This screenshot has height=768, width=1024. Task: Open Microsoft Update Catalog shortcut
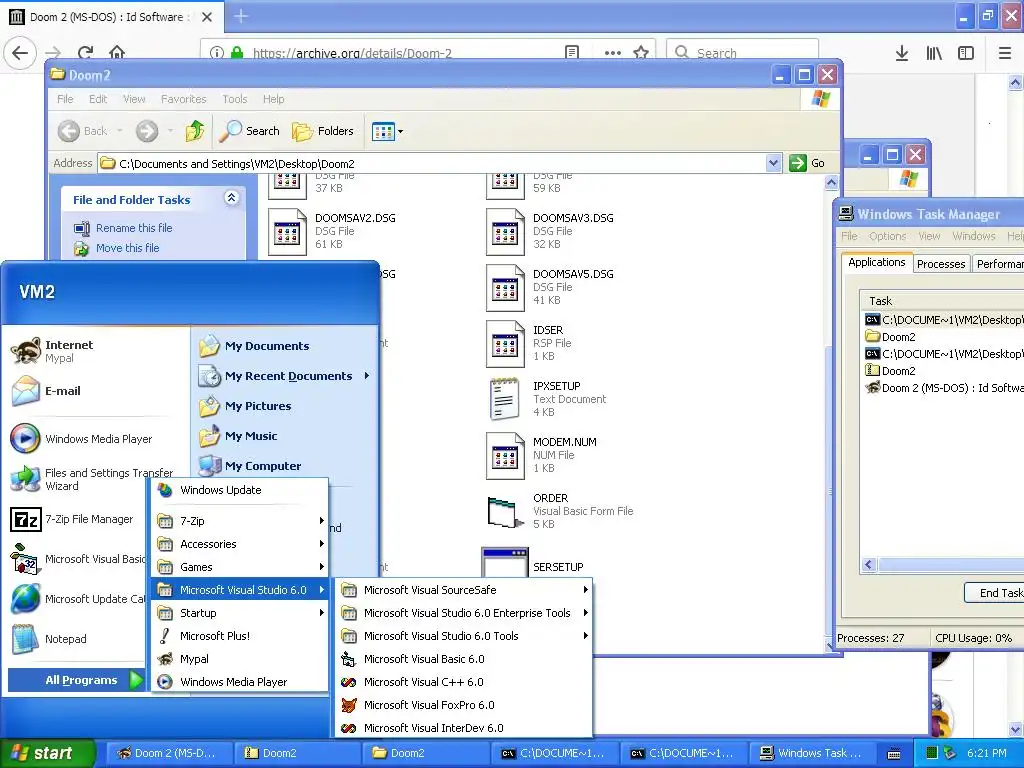click(x=77, y=599)
